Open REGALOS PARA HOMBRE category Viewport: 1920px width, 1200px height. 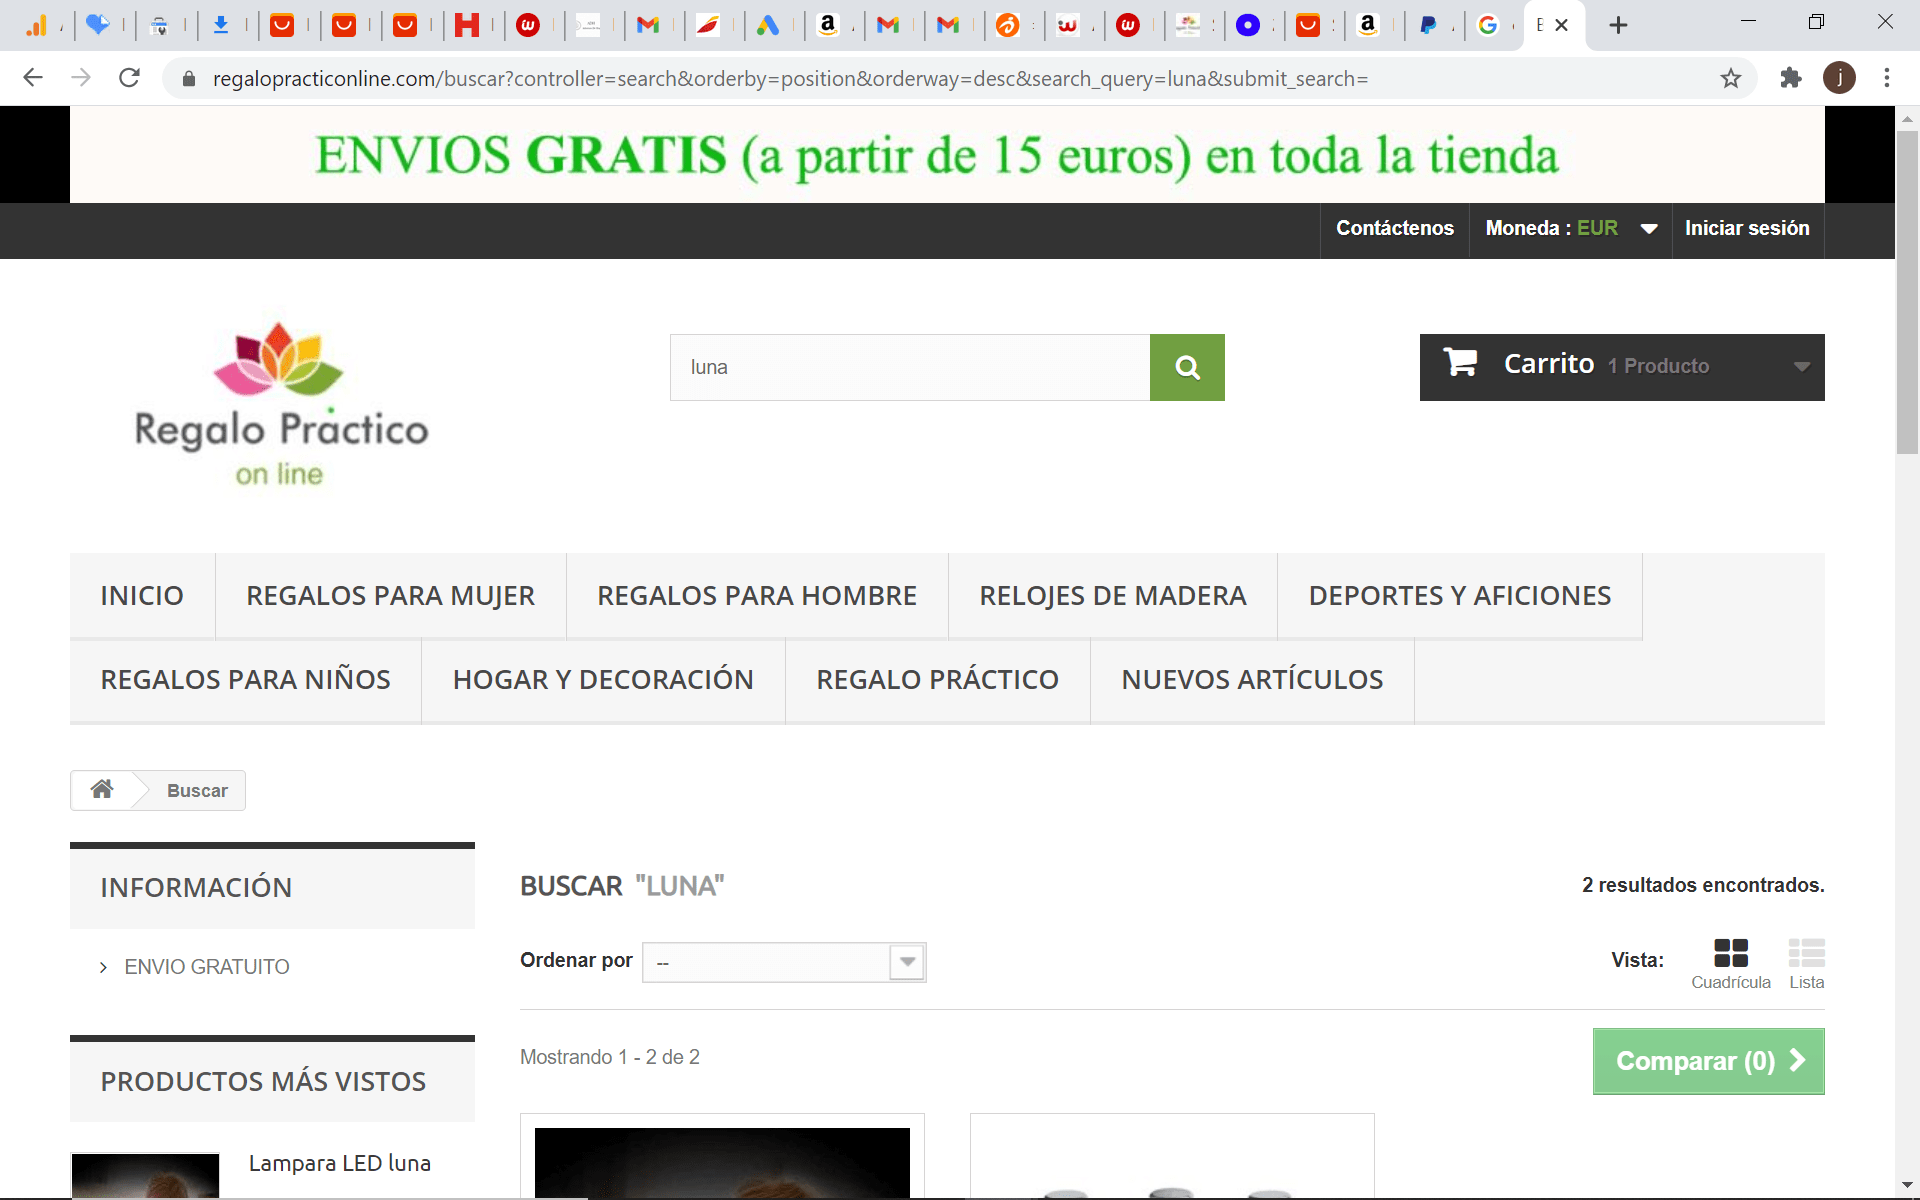click(757, 596)
